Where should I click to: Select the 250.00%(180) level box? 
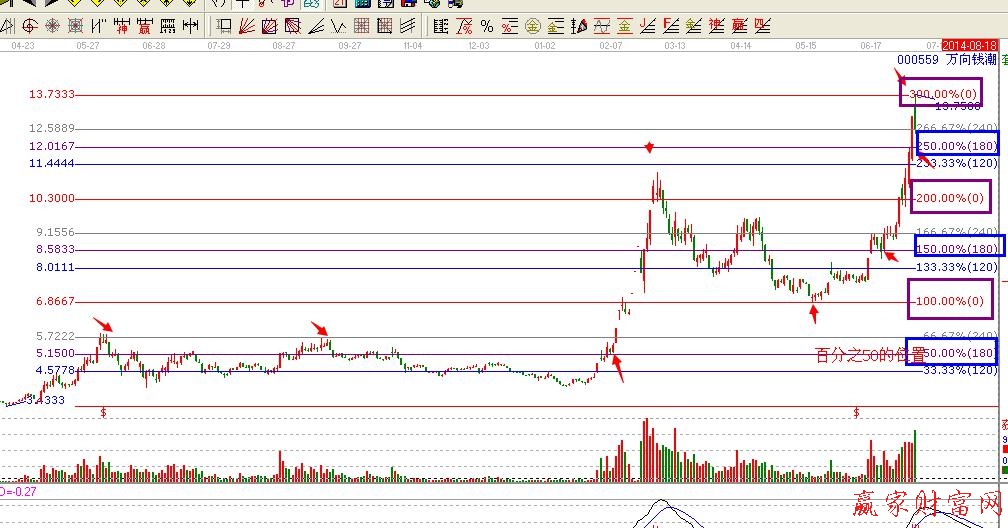pos(956,147)
